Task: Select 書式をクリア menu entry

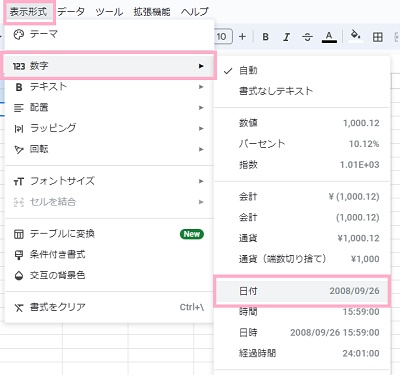Action: 109,307
